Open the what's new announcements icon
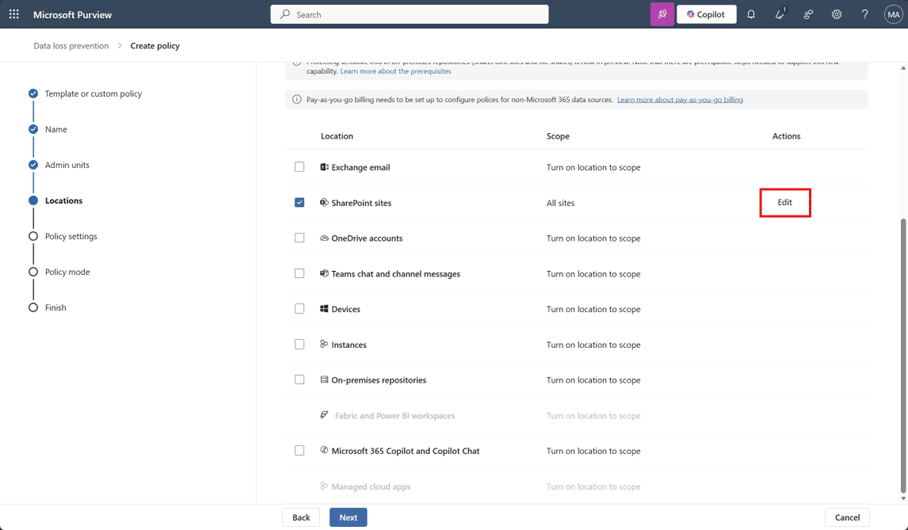Screen dimensions: 908x530 (x=780, y=15)
